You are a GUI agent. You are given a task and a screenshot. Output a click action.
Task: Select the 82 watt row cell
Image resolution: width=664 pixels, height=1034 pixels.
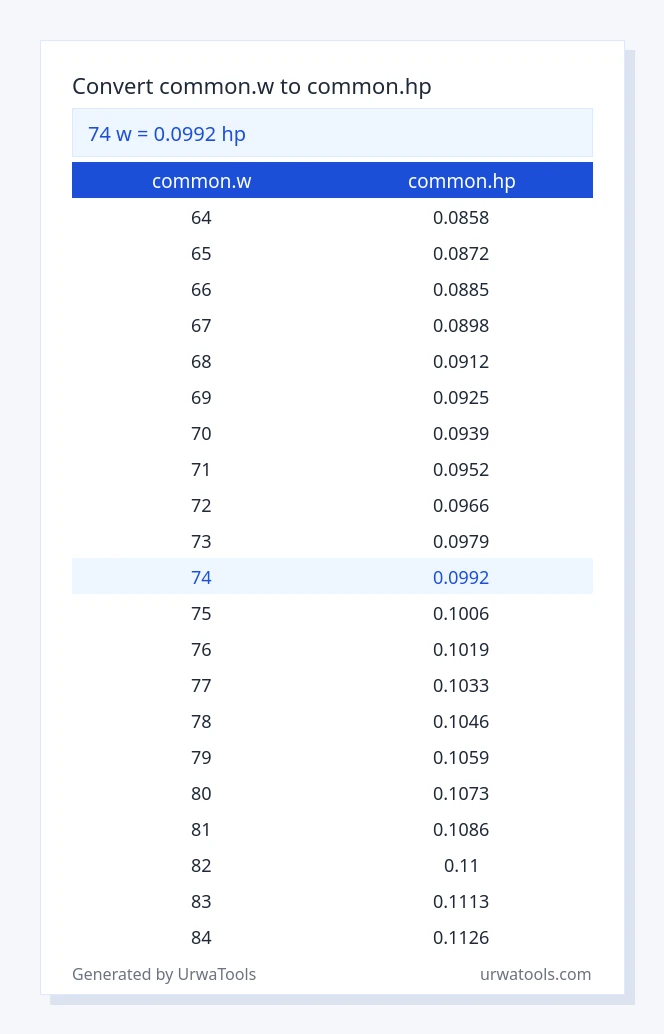click(x=201, y=865)
